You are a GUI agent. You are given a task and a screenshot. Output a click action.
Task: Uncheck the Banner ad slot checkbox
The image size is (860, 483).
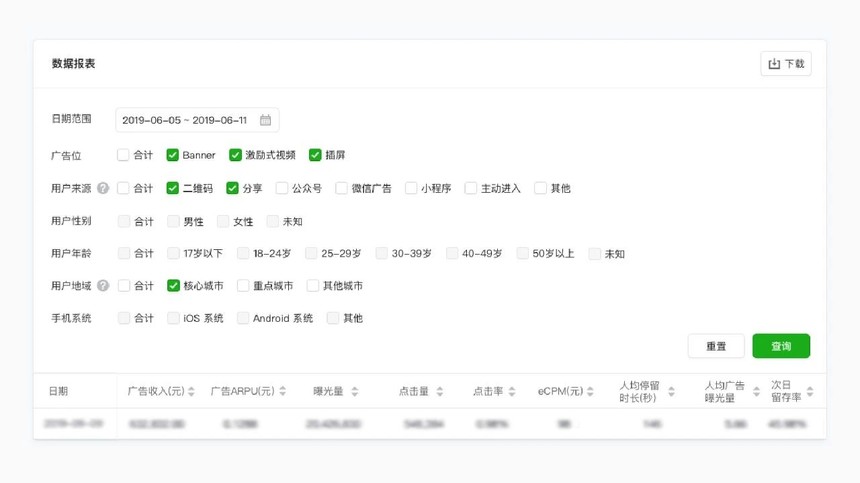click(172, 155)
